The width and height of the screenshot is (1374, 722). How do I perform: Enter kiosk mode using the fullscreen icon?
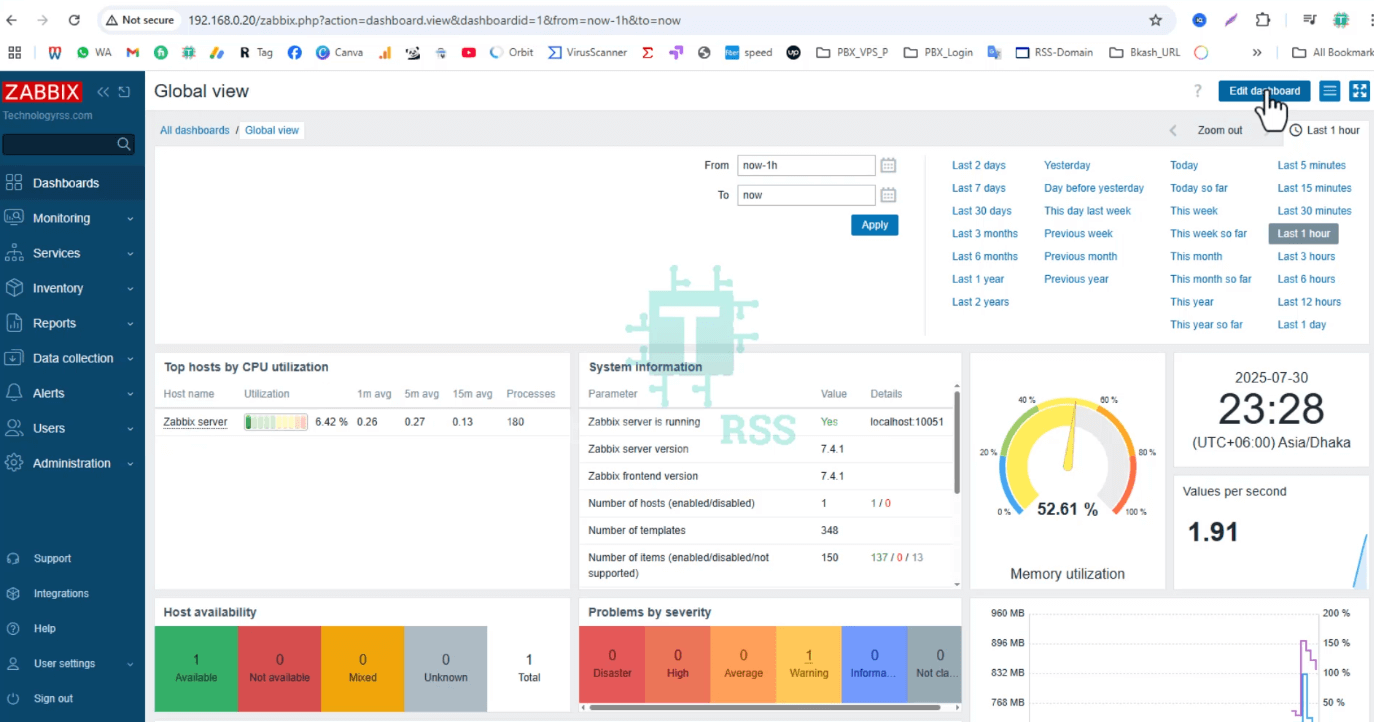1359,91
